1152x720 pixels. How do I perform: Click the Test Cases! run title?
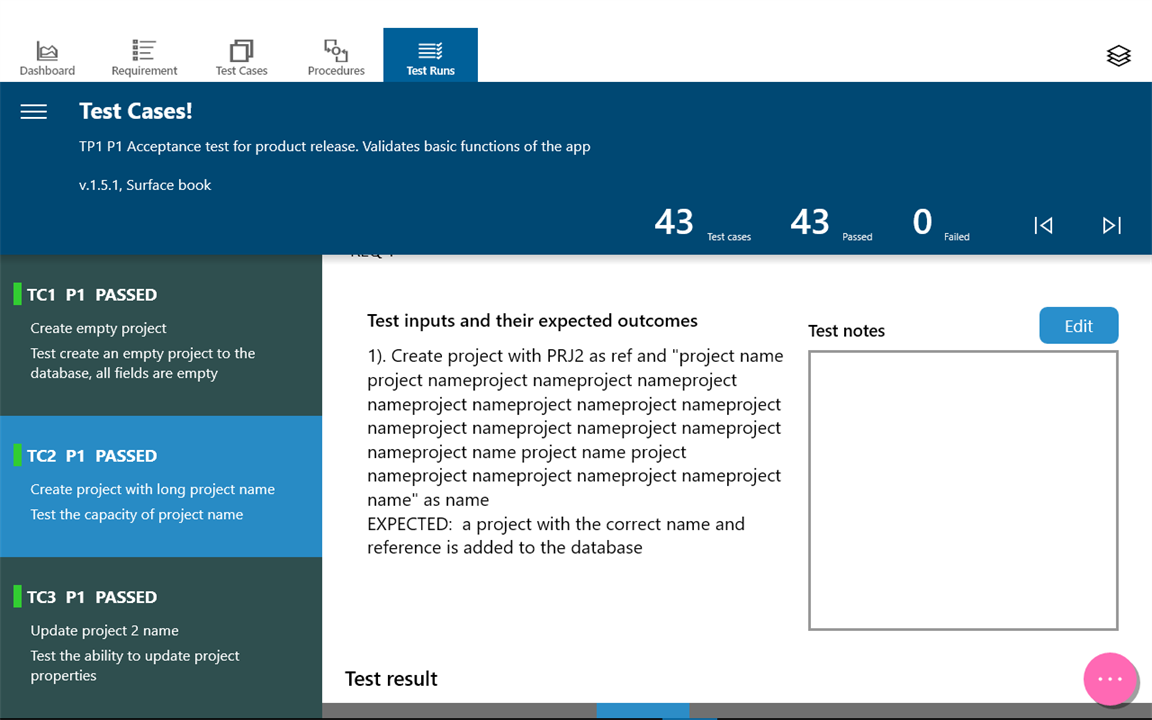click(x=136, y=111)
